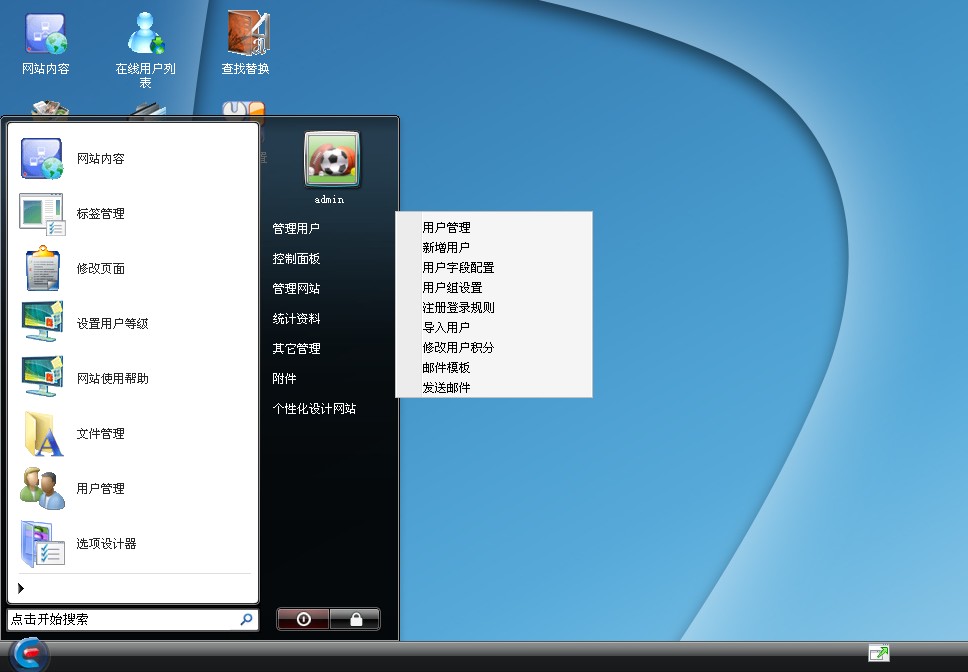Open 网站内容 icon in start menu
Screen dimensions: 968x672
click(x=42, y=159)
